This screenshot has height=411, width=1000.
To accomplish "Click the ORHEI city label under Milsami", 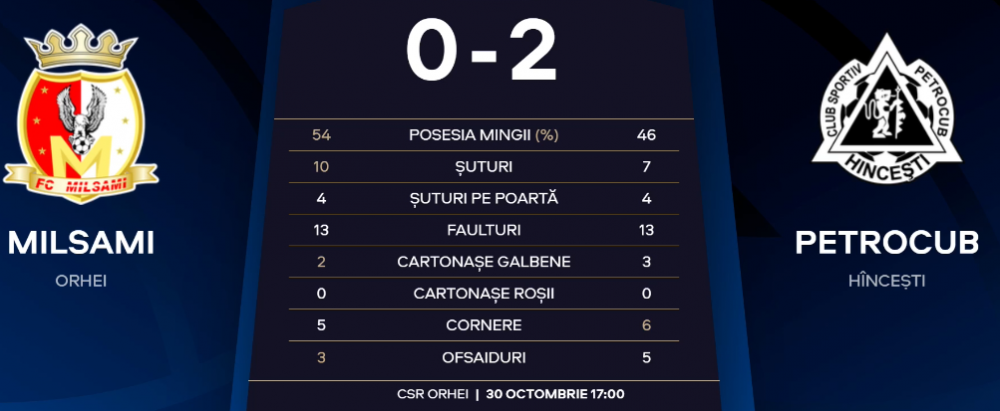I will 81,281.
